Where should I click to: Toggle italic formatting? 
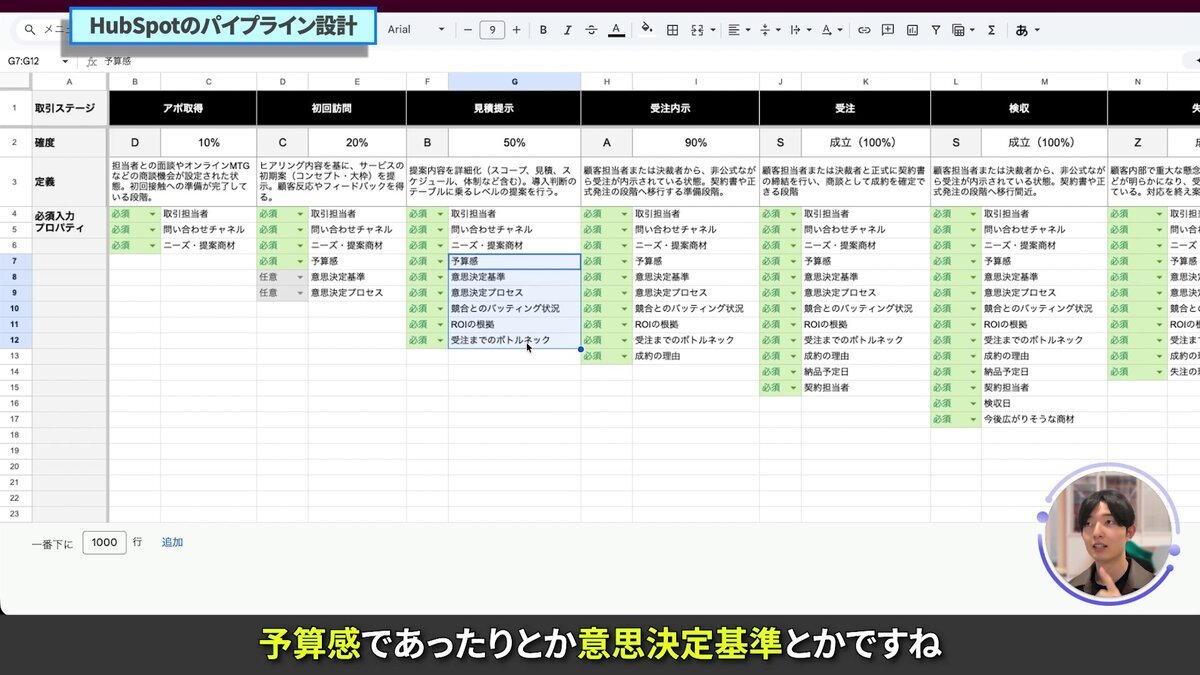tap(566, 30)
